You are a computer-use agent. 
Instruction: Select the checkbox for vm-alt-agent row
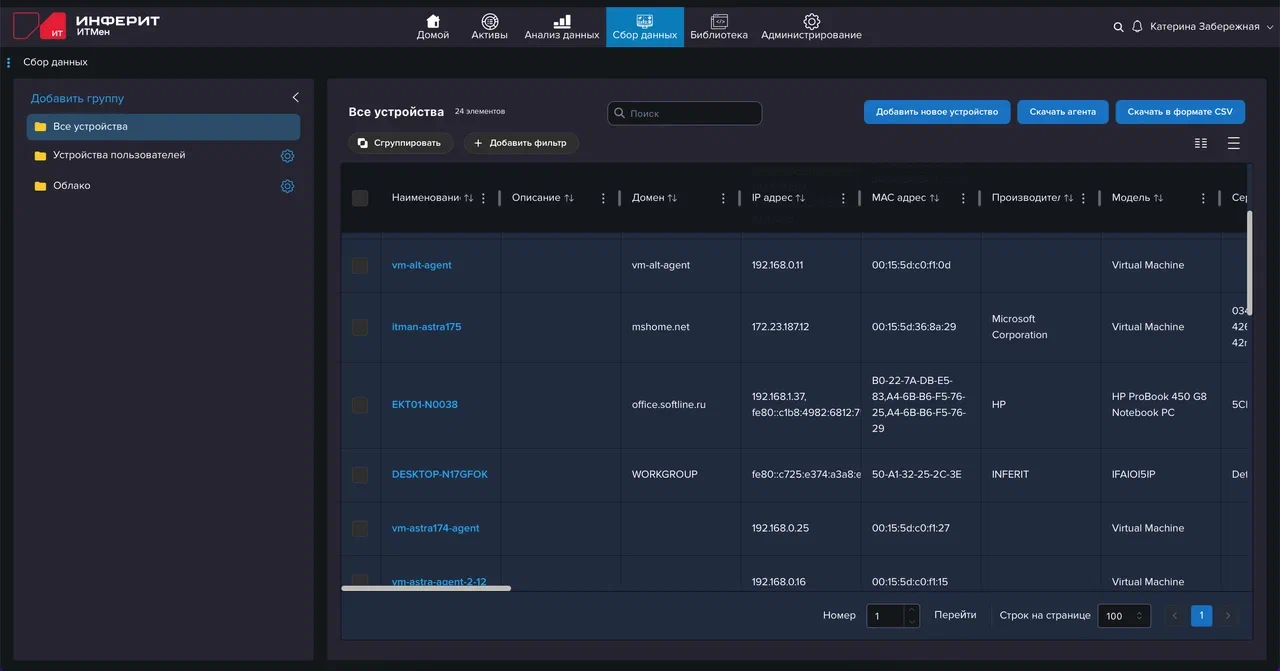360,266
